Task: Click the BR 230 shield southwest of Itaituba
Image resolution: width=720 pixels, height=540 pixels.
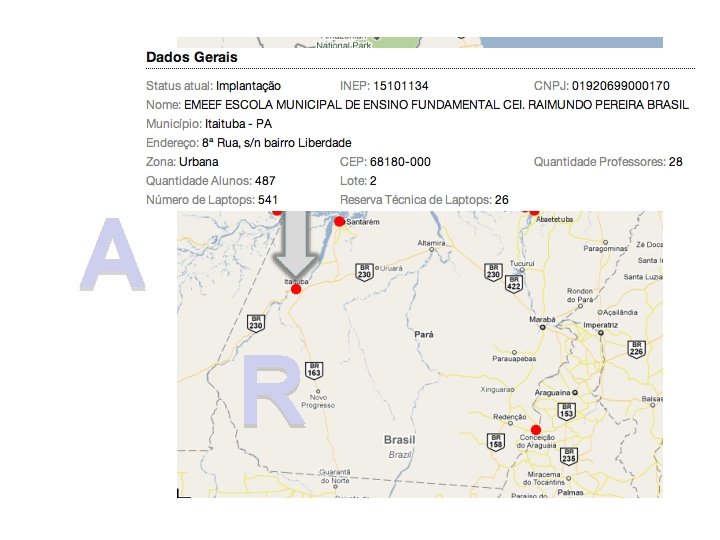Action: [256, 323]
